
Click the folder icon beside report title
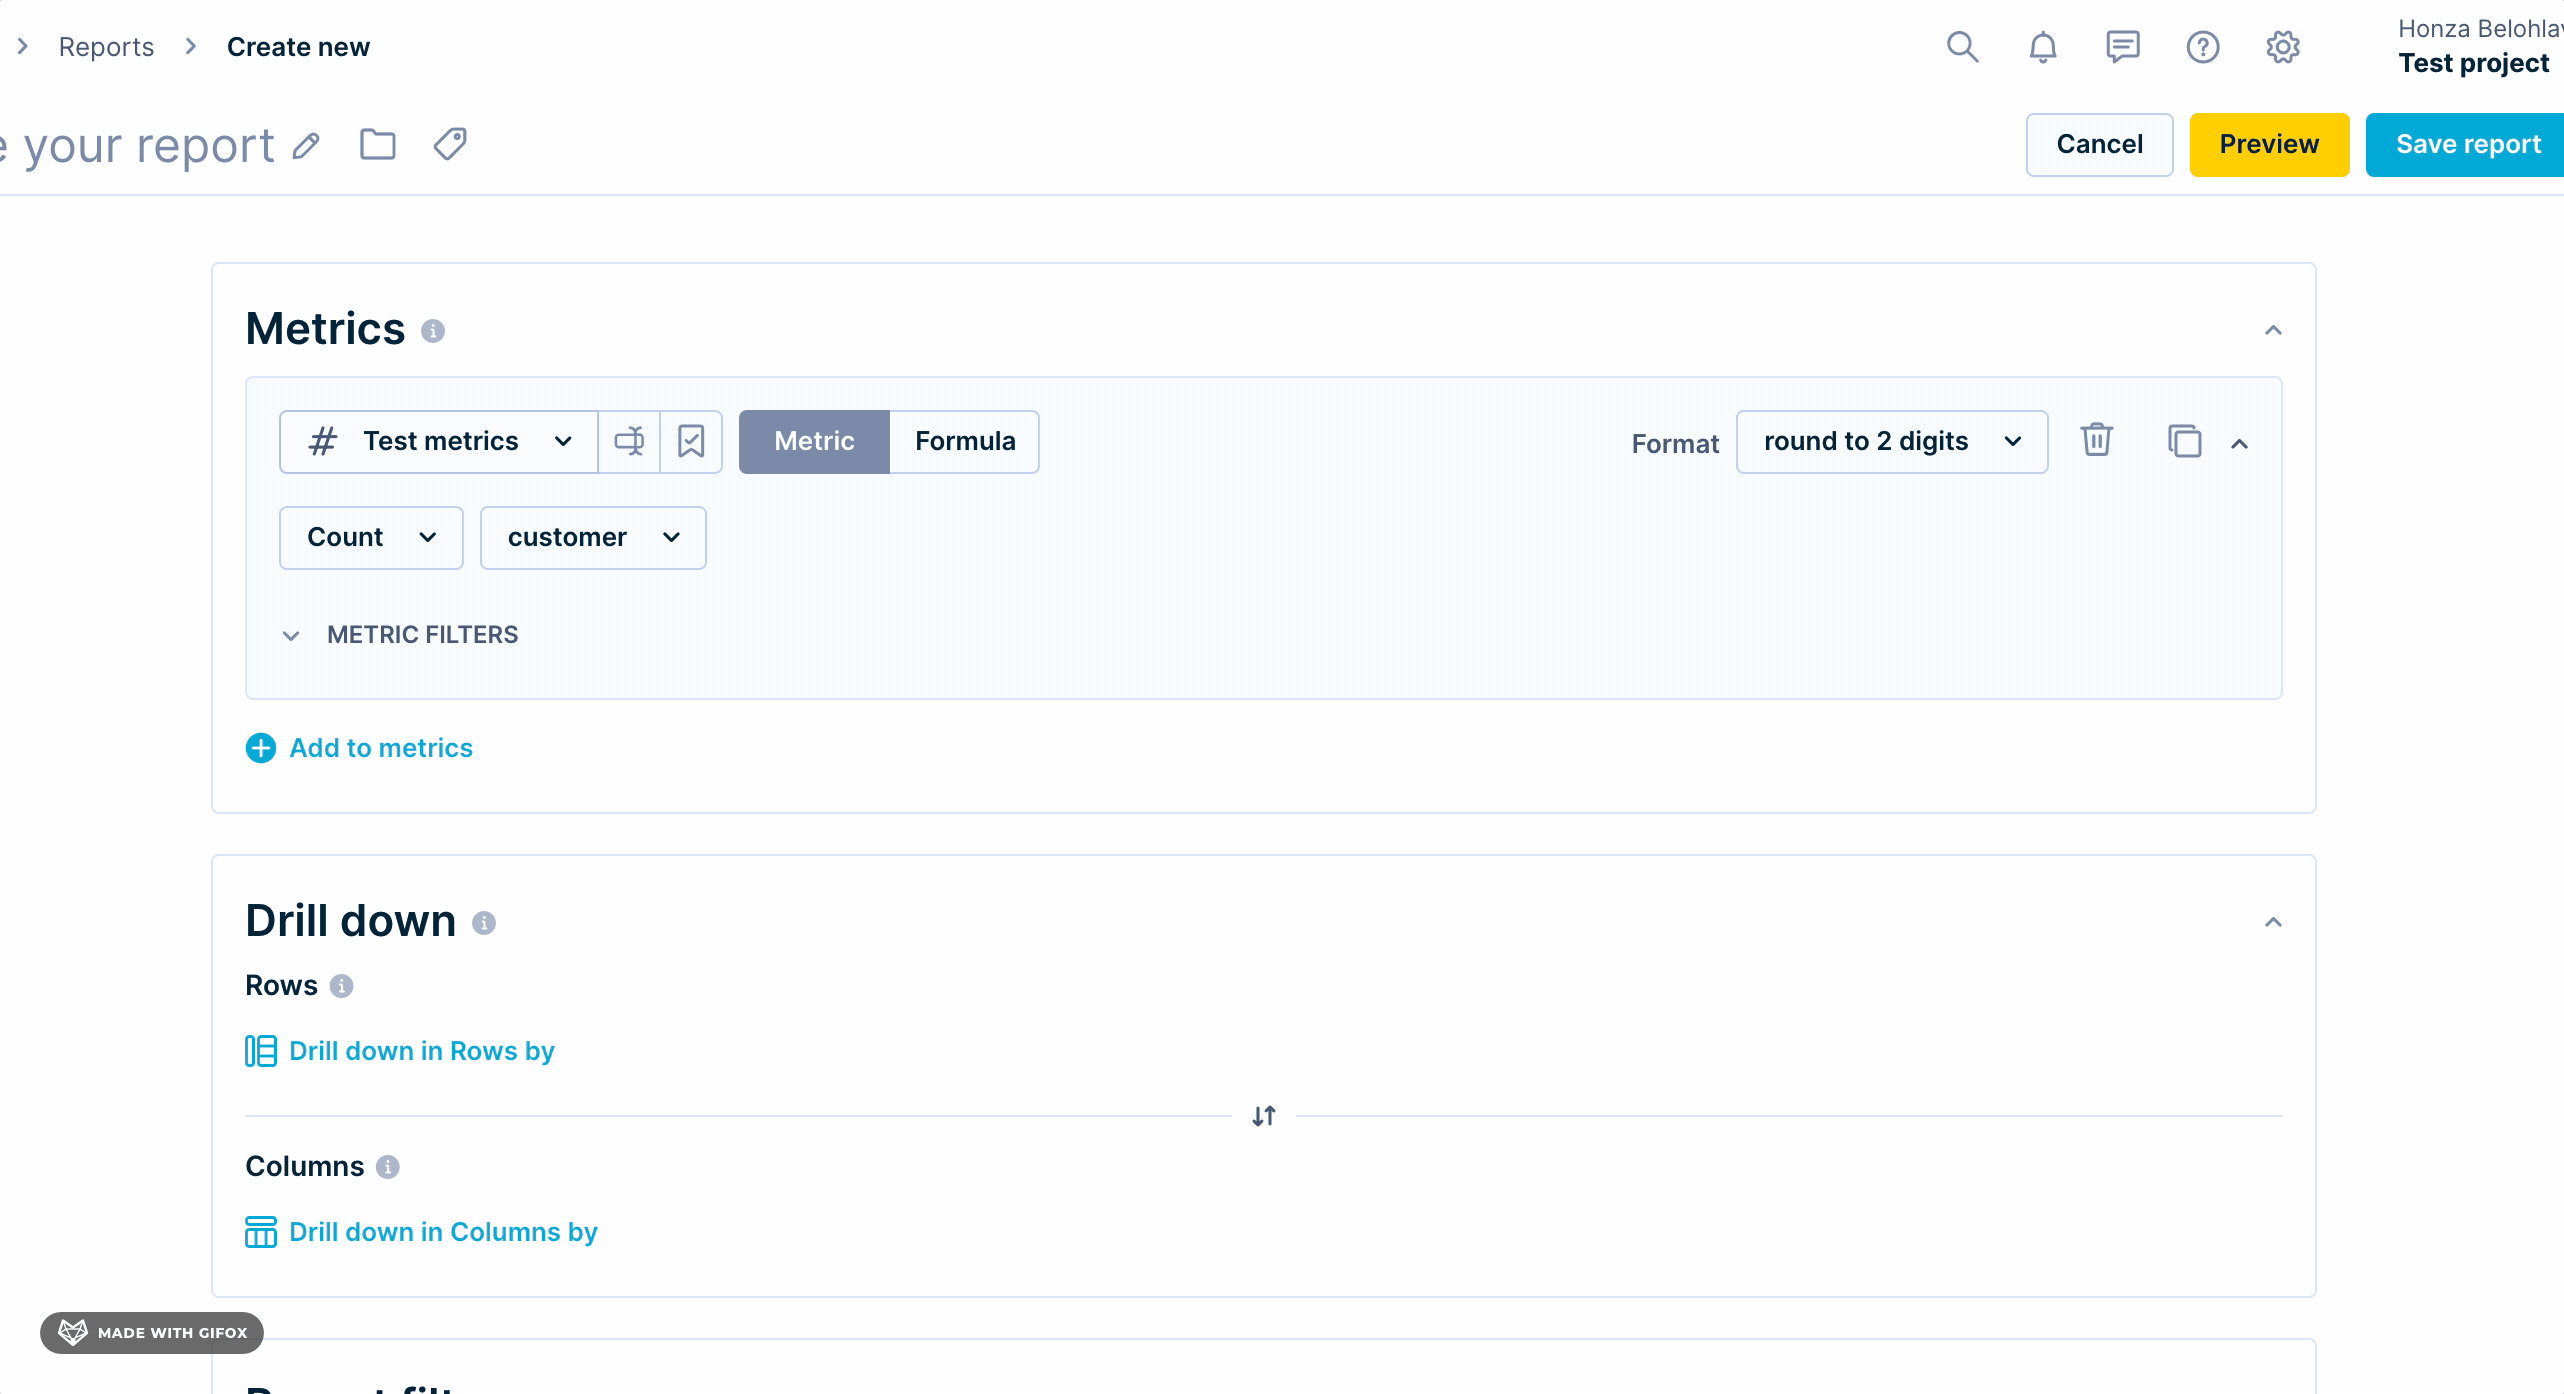point(377,145)
